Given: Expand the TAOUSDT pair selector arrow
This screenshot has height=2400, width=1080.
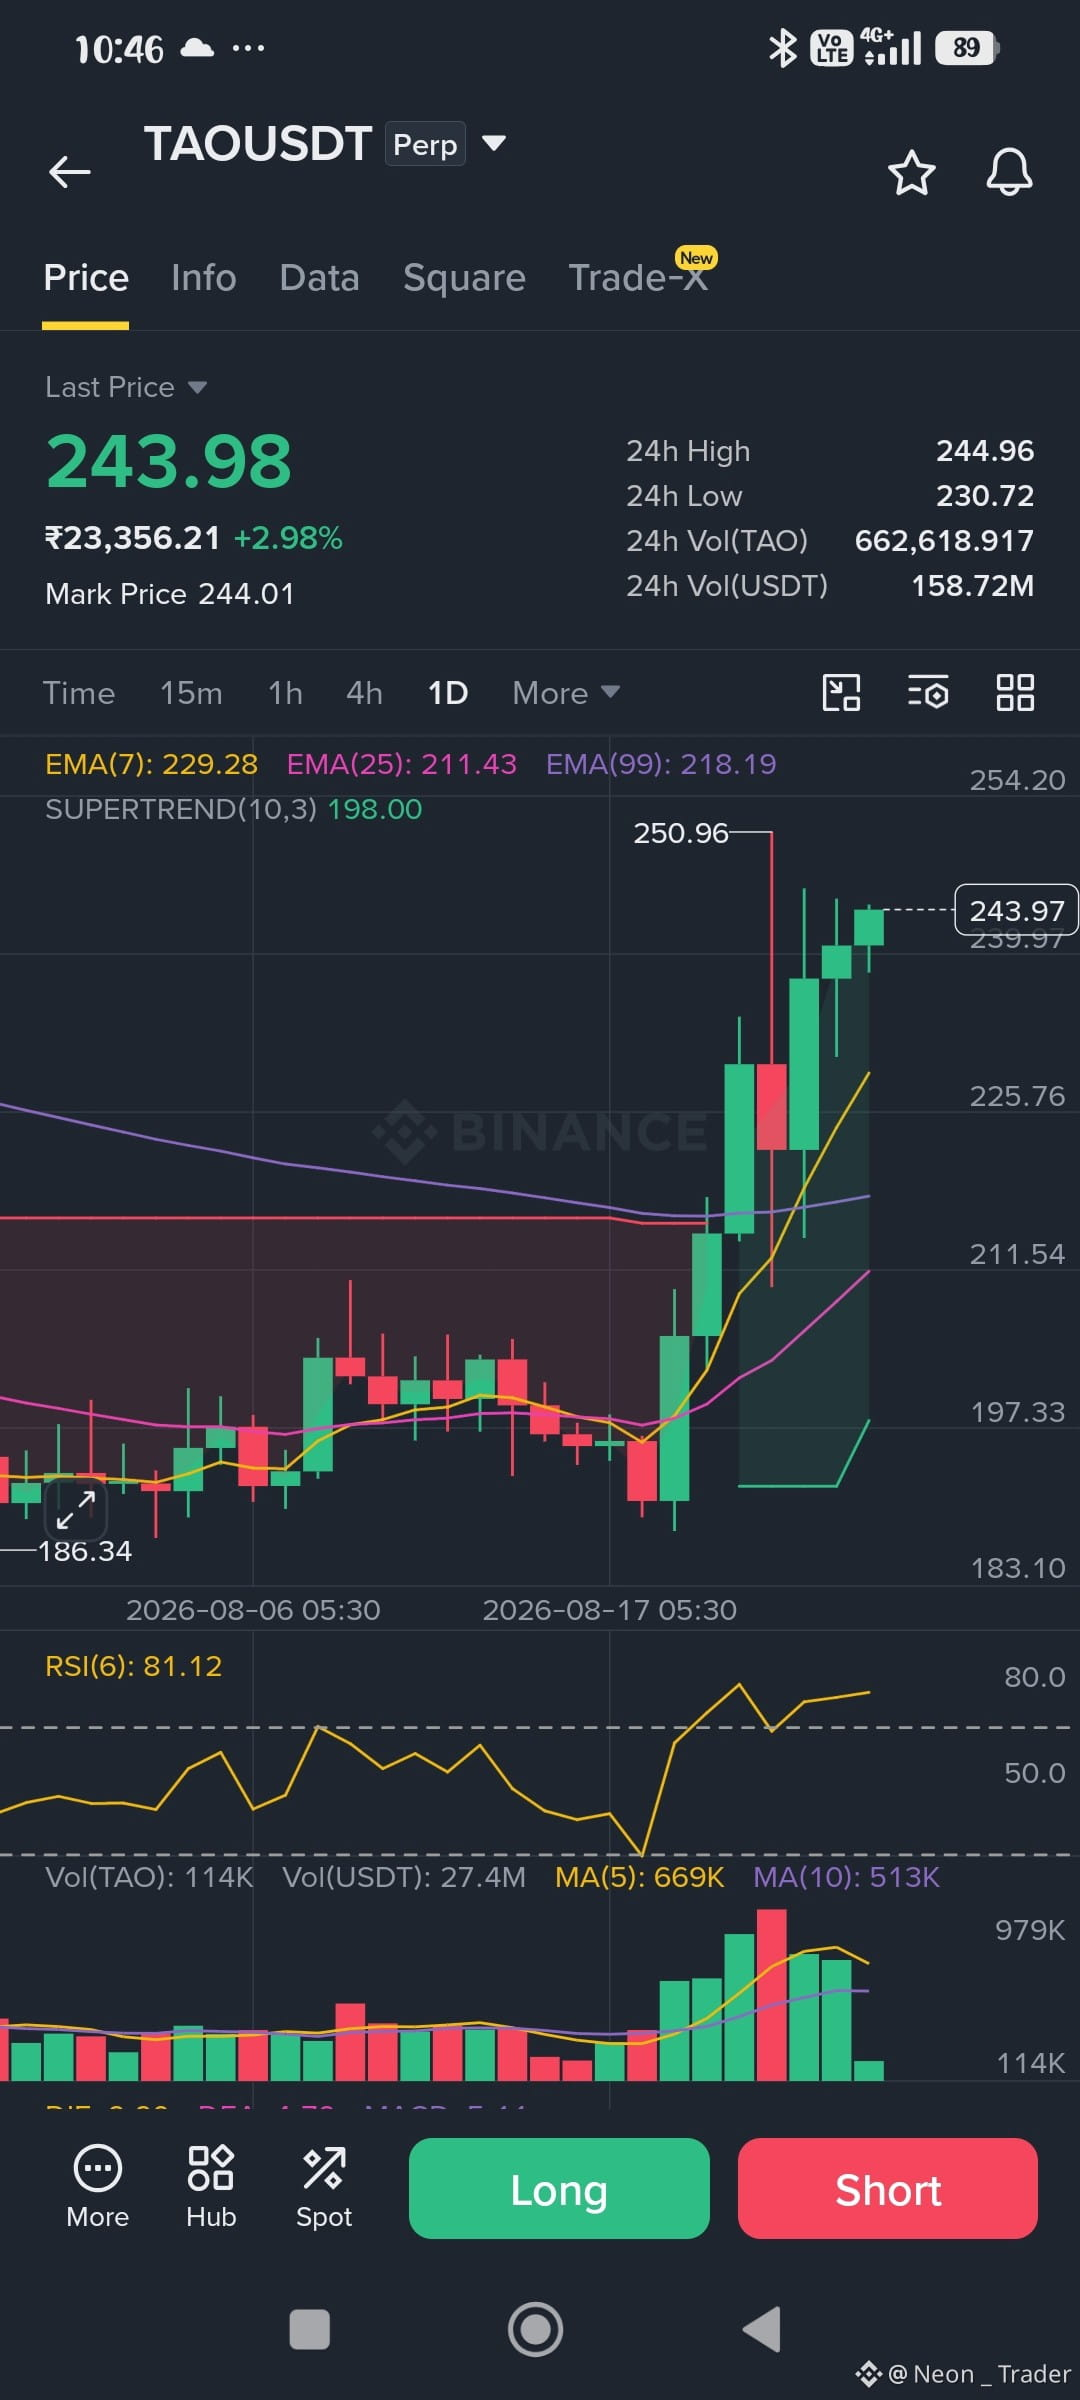Looking at the screenshot, I should tap(494, 143).
